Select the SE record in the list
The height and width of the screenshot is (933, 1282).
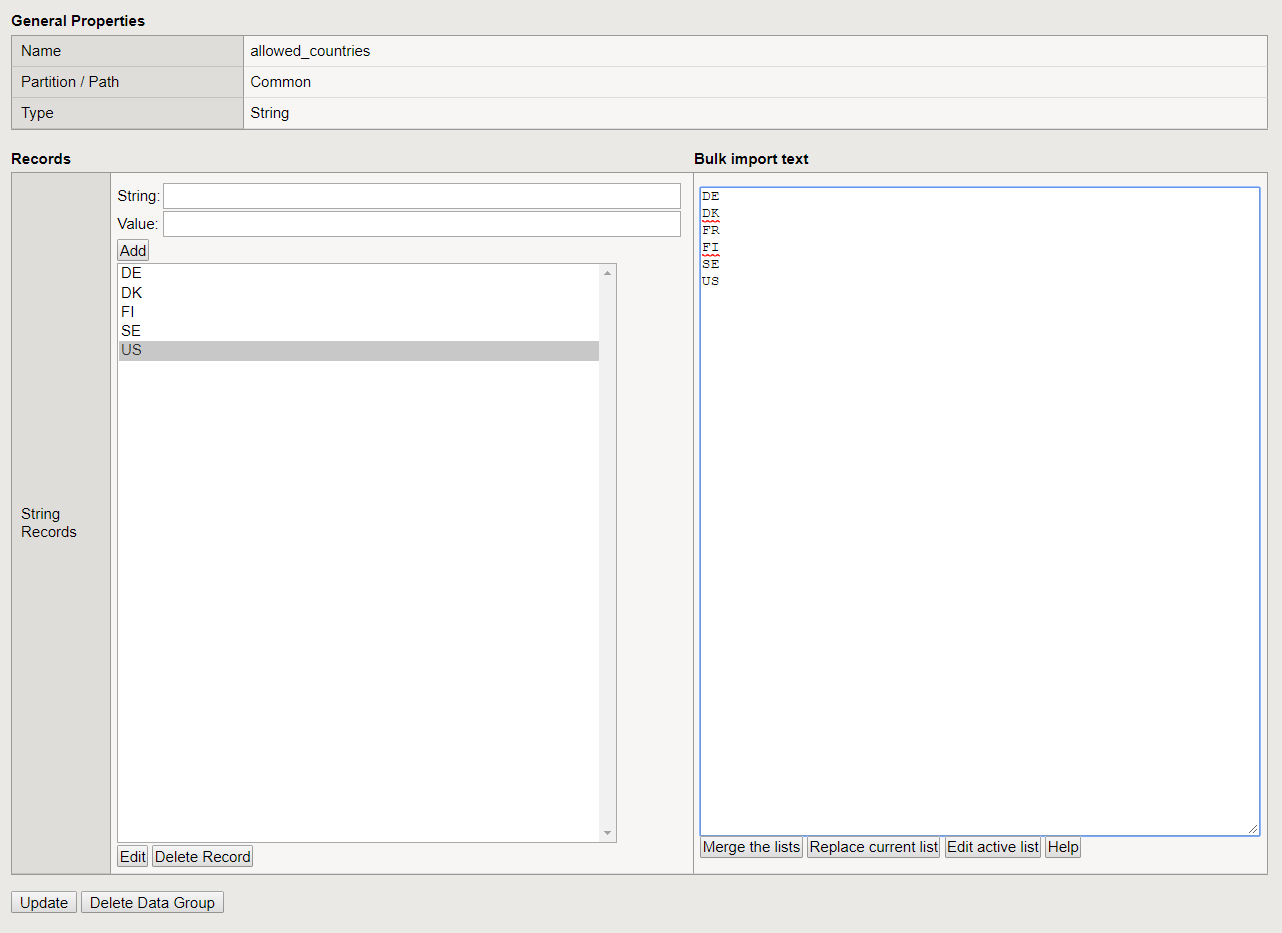[358, 331]
